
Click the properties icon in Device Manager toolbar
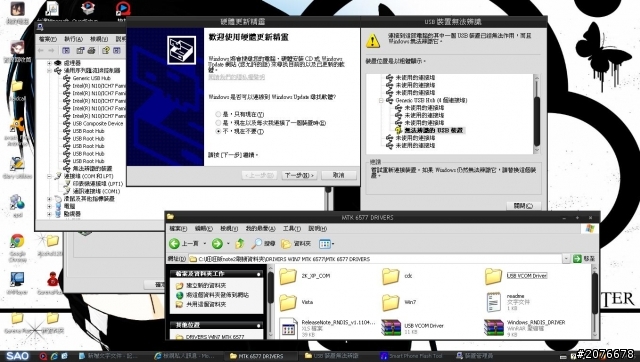click(x=80, y=51)
